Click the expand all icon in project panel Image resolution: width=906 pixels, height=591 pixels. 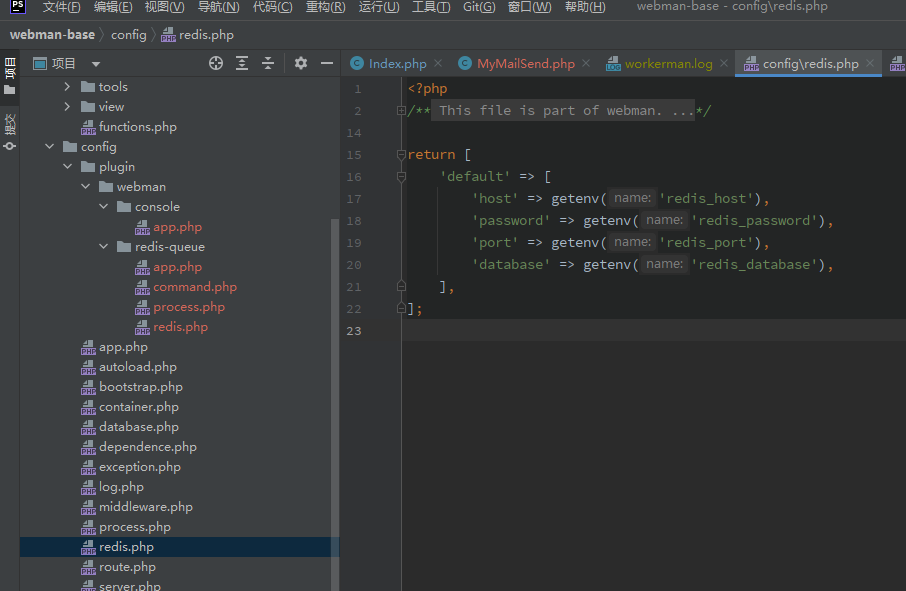click(242, 63)
